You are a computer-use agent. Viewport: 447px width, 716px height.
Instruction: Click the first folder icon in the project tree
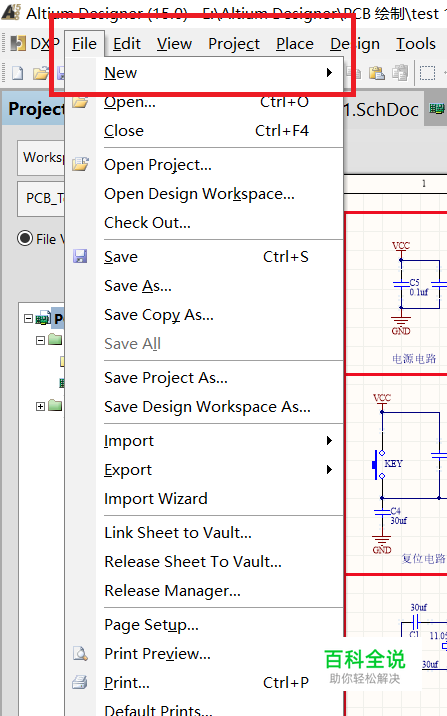(x=55, y=339)
